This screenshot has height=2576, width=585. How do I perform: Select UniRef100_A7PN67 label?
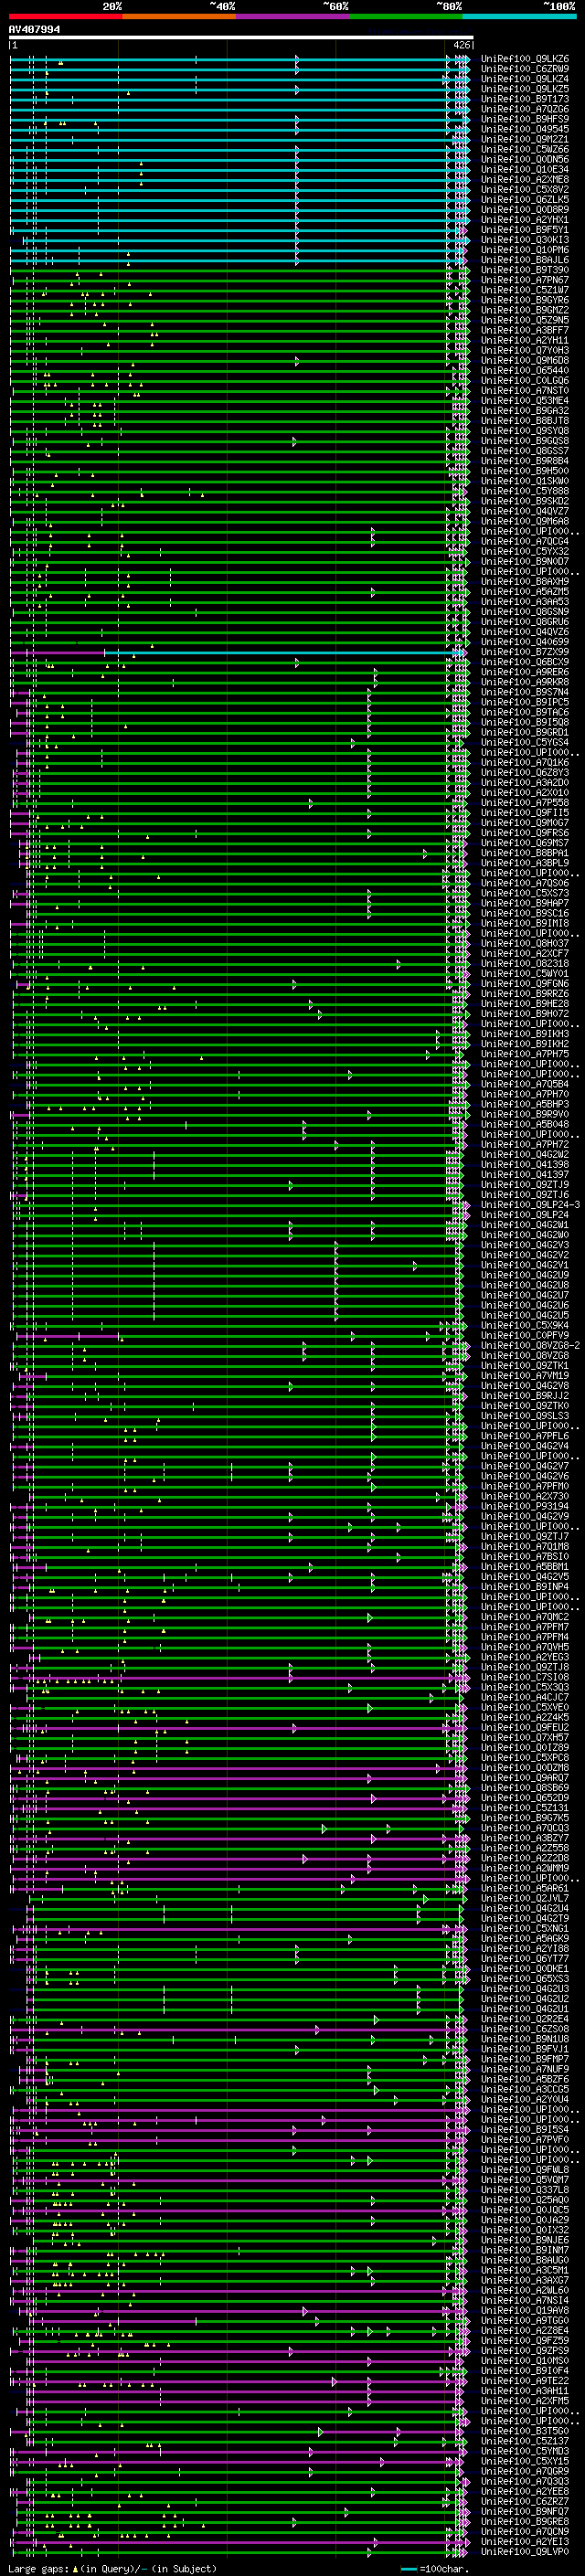[x=525, y=280]
